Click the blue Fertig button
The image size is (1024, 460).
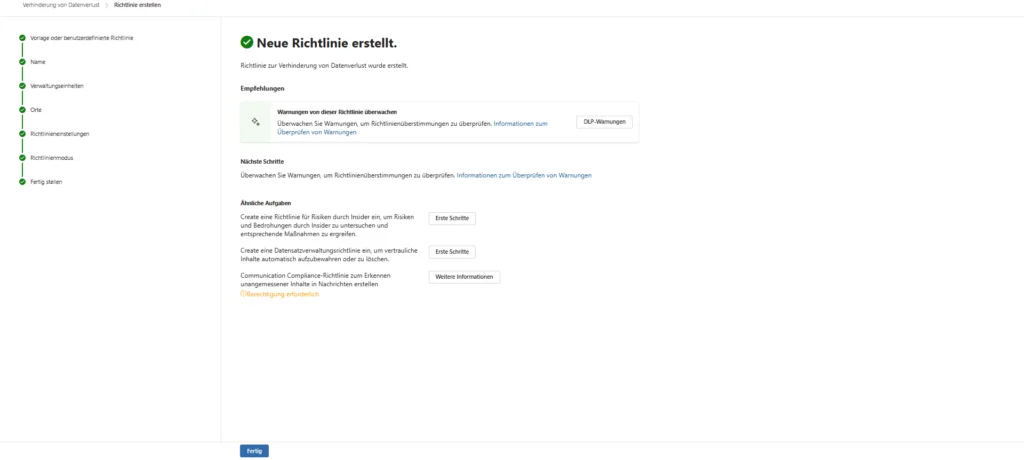click(x=254, y=451)
